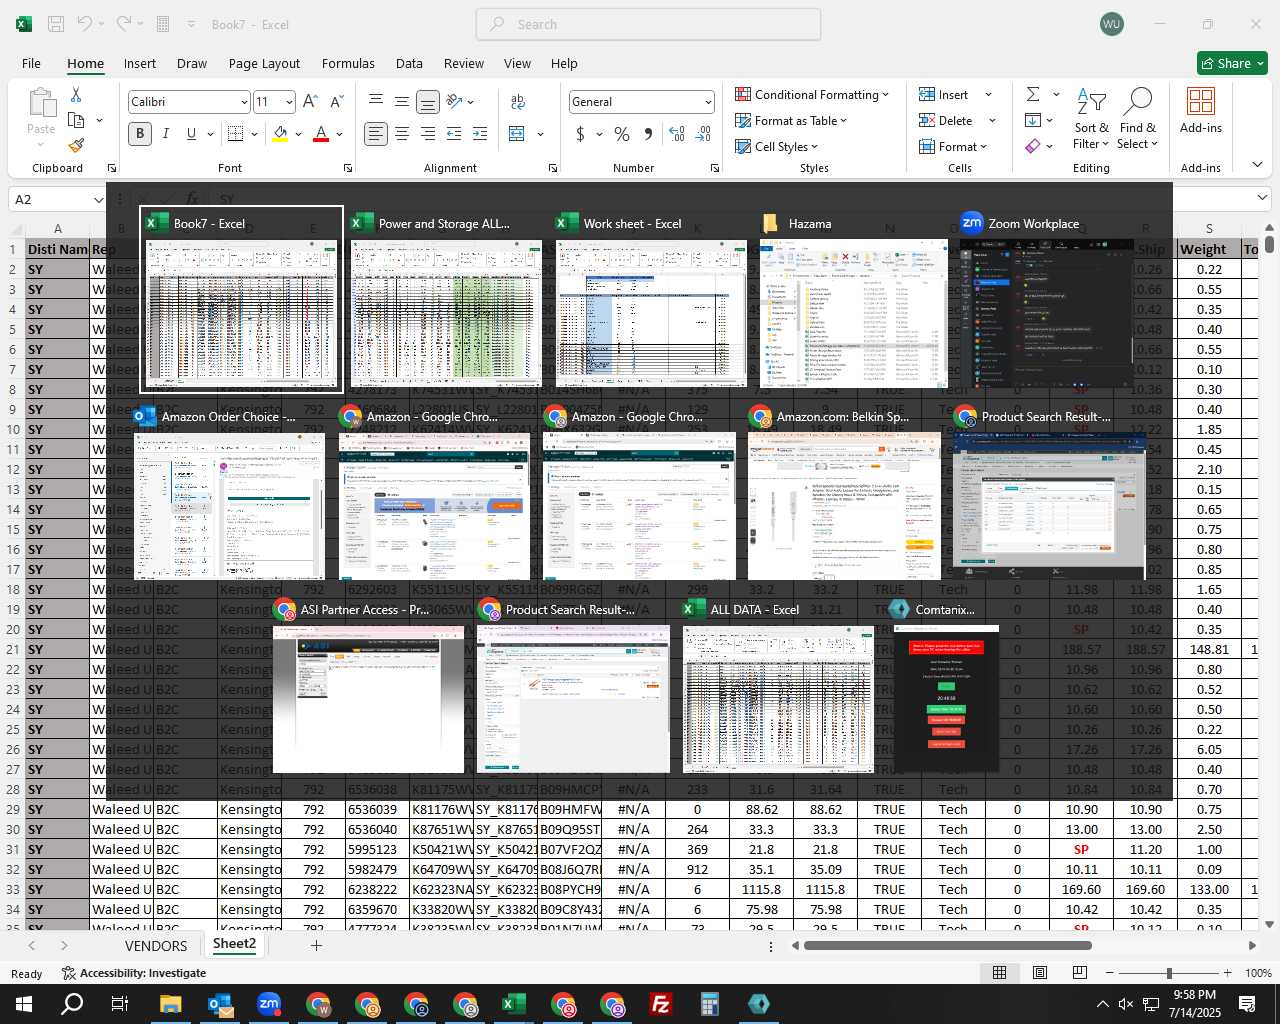Apply Top Align

[376, 102]
